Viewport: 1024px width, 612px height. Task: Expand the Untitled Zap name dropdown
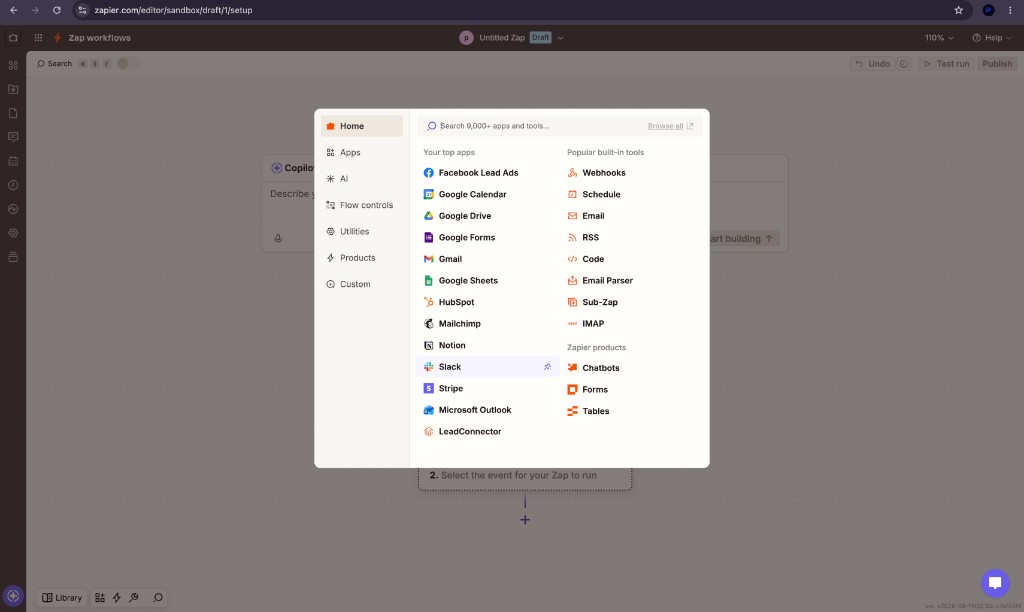560,38
